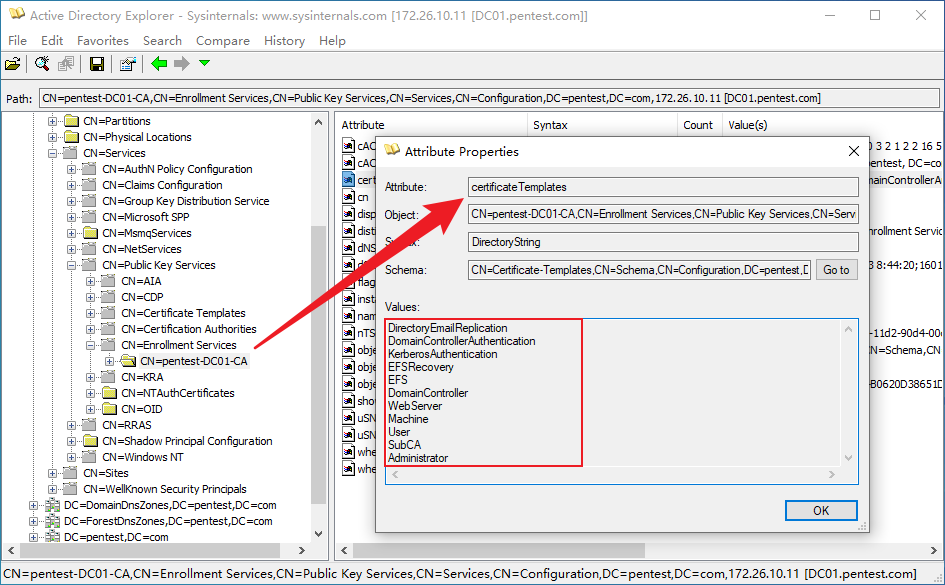This screenshot has height=585, width=945.
Task: Select the CN=RRAS tree item
Action: [x=127, y=425]
